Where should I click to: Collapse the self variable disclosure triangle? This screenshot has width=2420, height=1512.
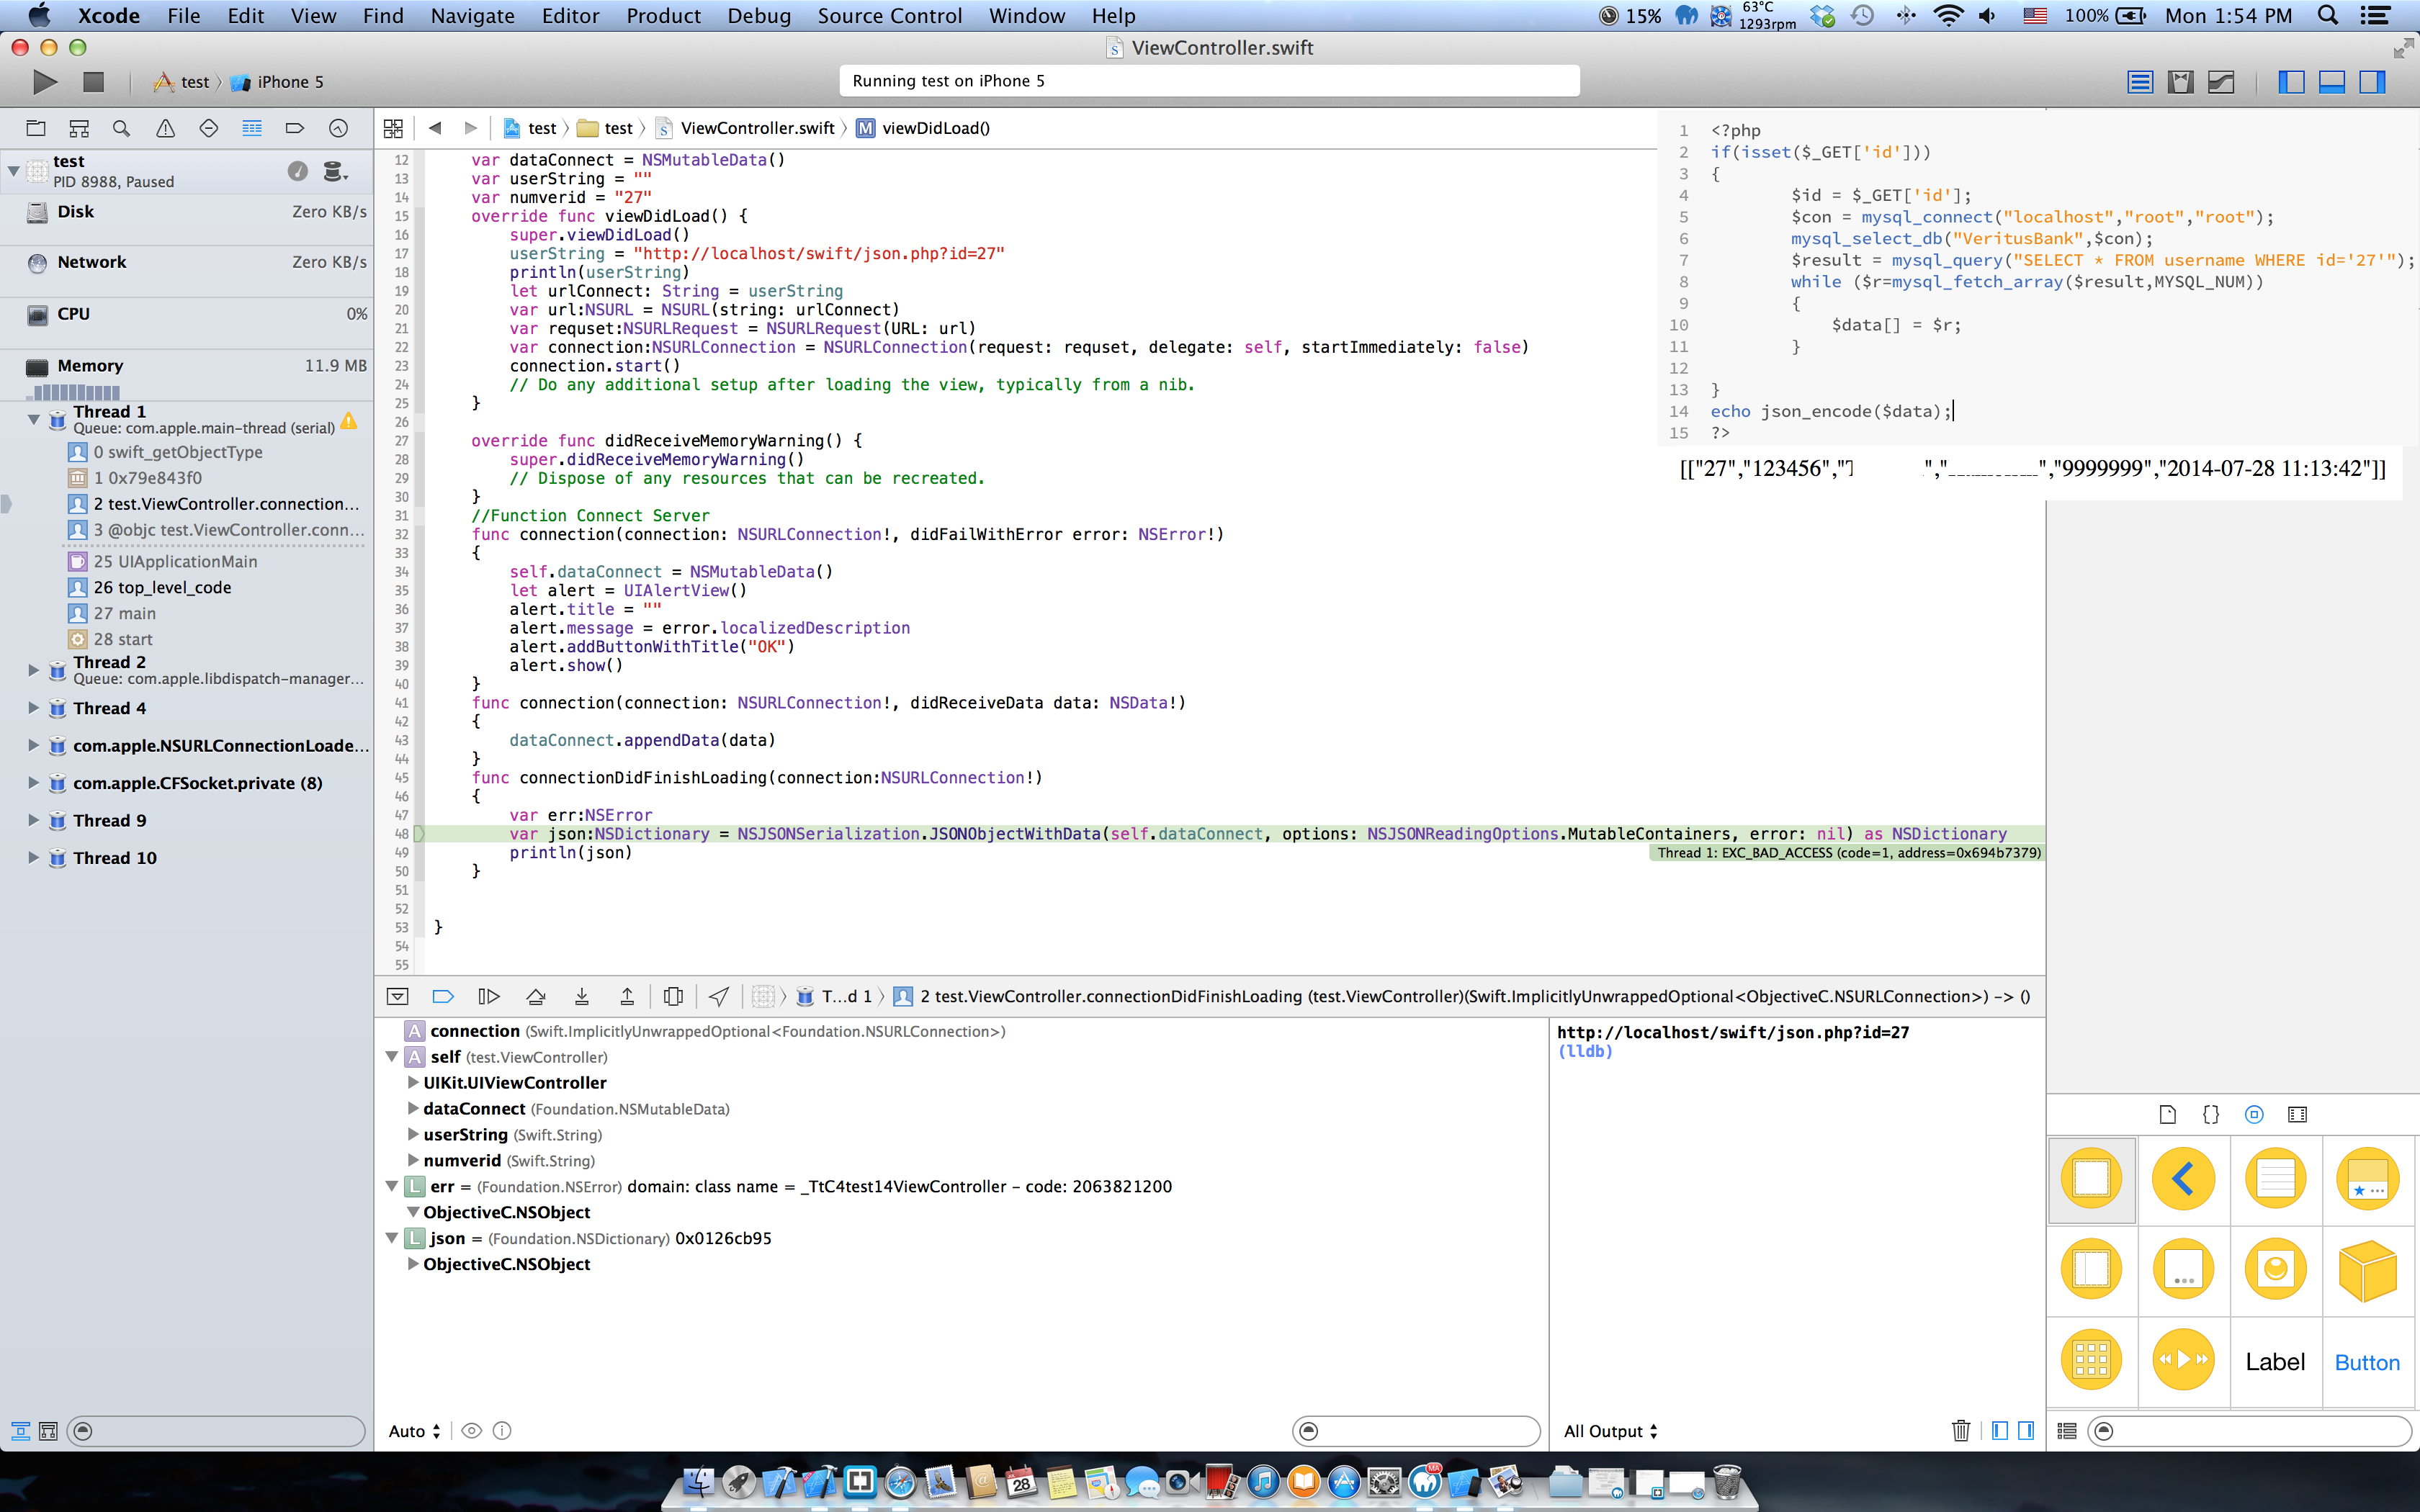click(392, 1057)
